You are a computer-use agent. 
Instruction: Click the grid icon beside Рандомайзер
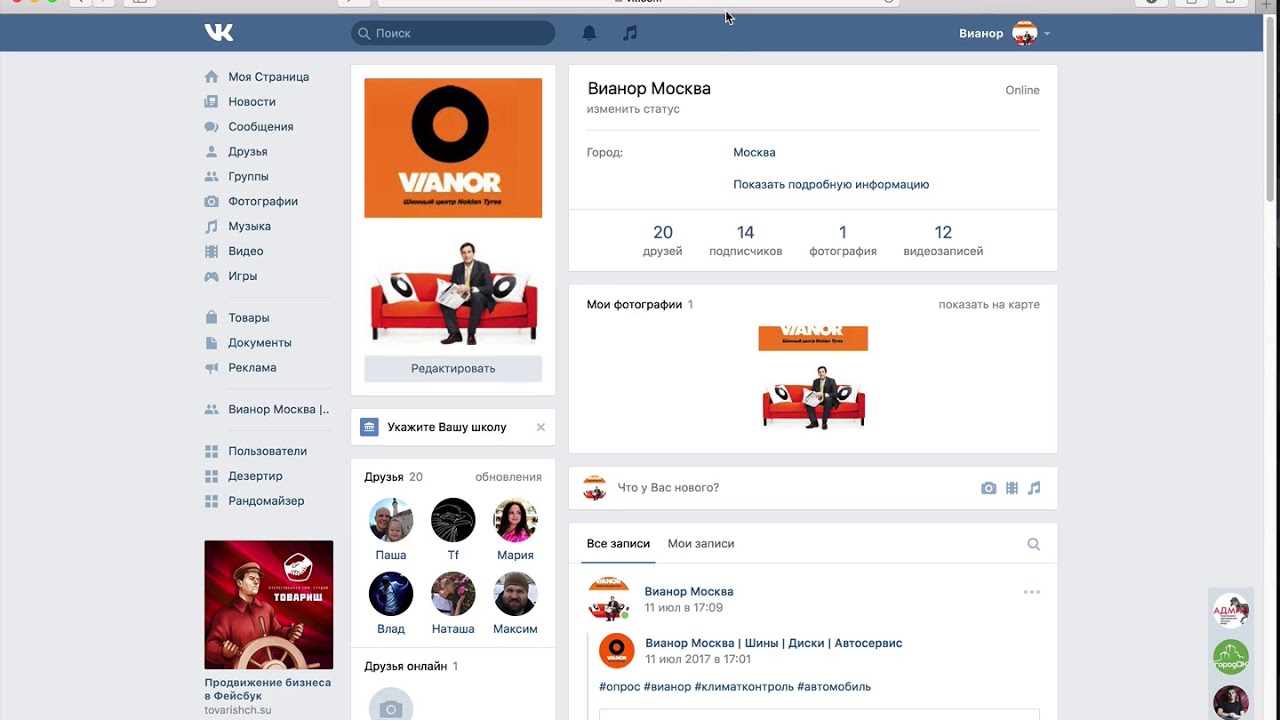pos(211,501)
